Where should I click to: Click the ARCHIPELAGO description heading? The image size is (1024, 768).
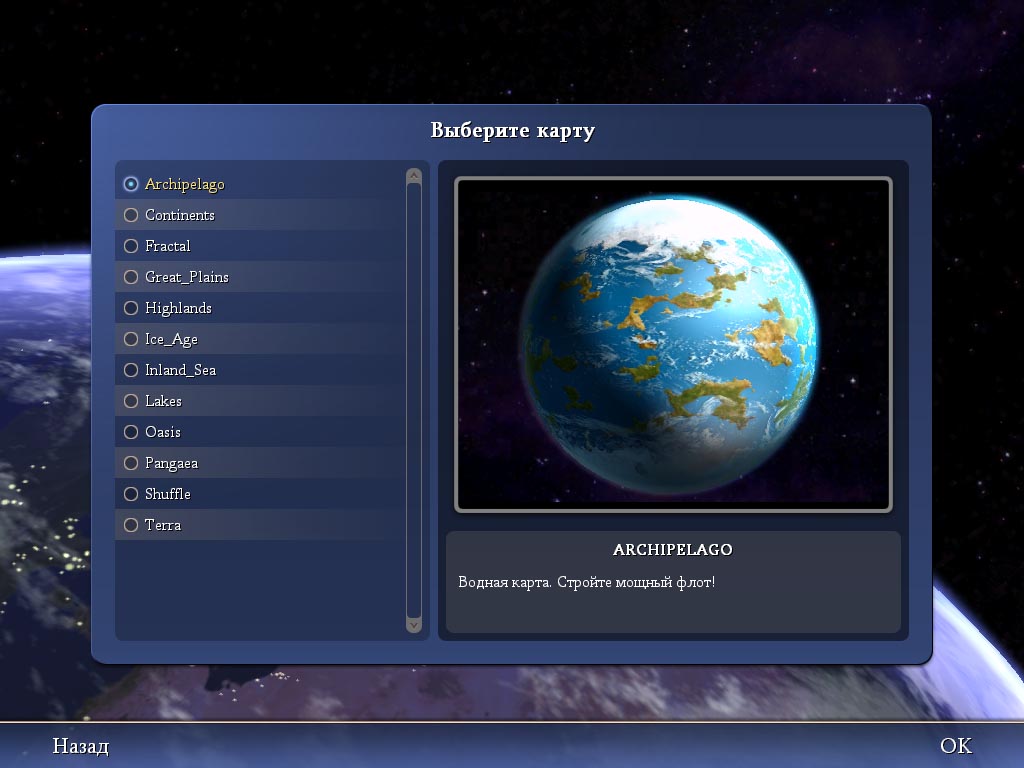673,550
